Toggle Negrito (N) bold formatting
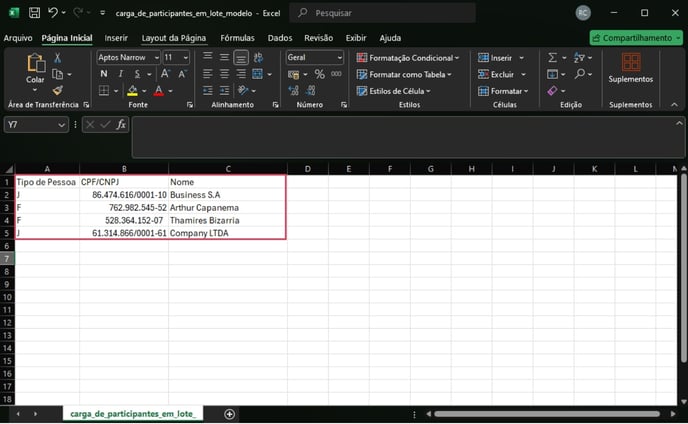 pos(104,74)
